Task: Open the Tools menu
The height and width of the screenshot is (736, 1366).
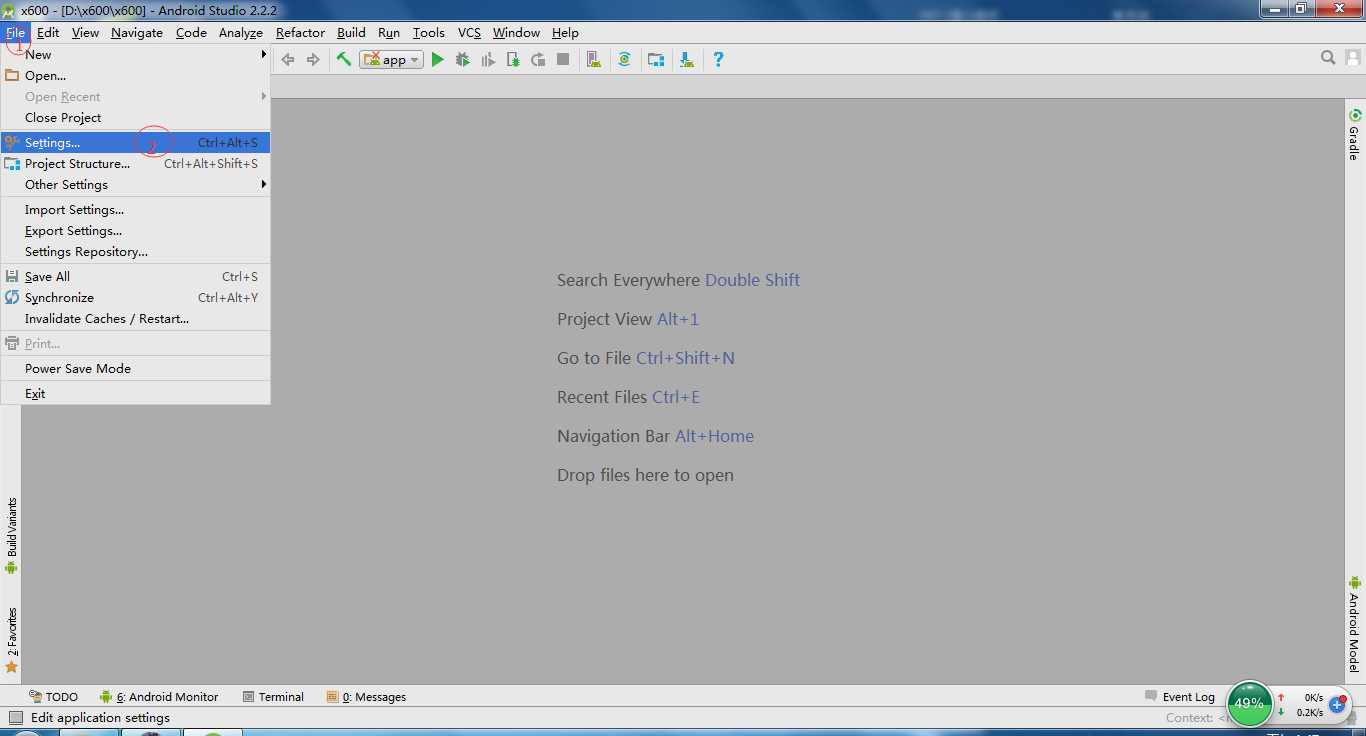Action: [x=429, y=32]
